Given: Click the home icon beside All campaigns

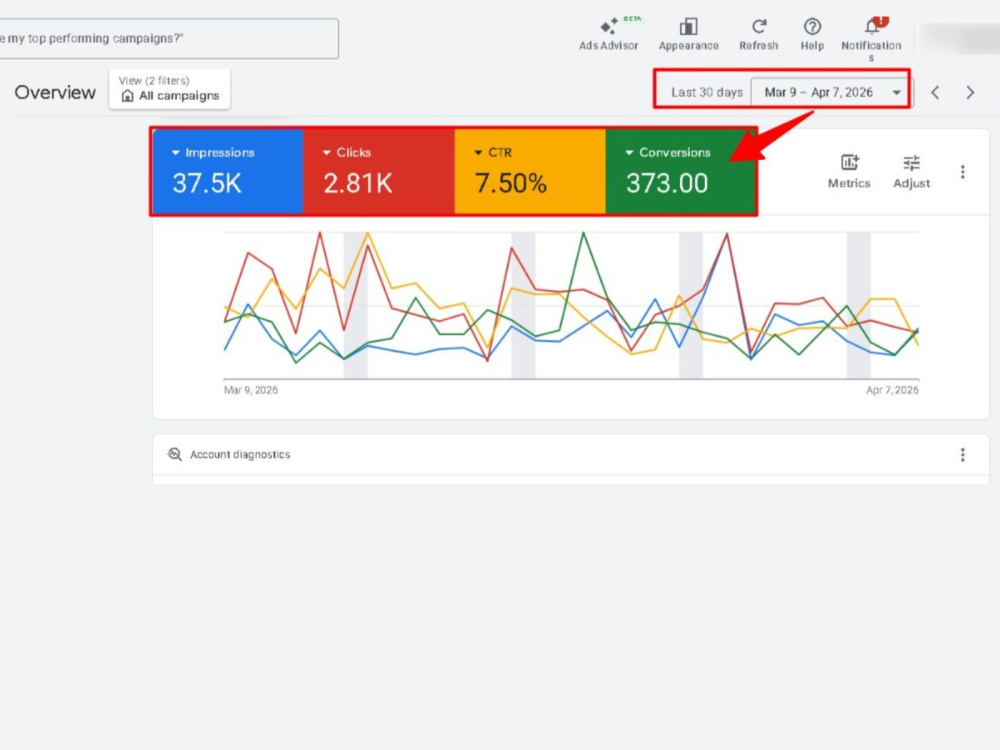Looking at the screenshot, I should point(128,96).
